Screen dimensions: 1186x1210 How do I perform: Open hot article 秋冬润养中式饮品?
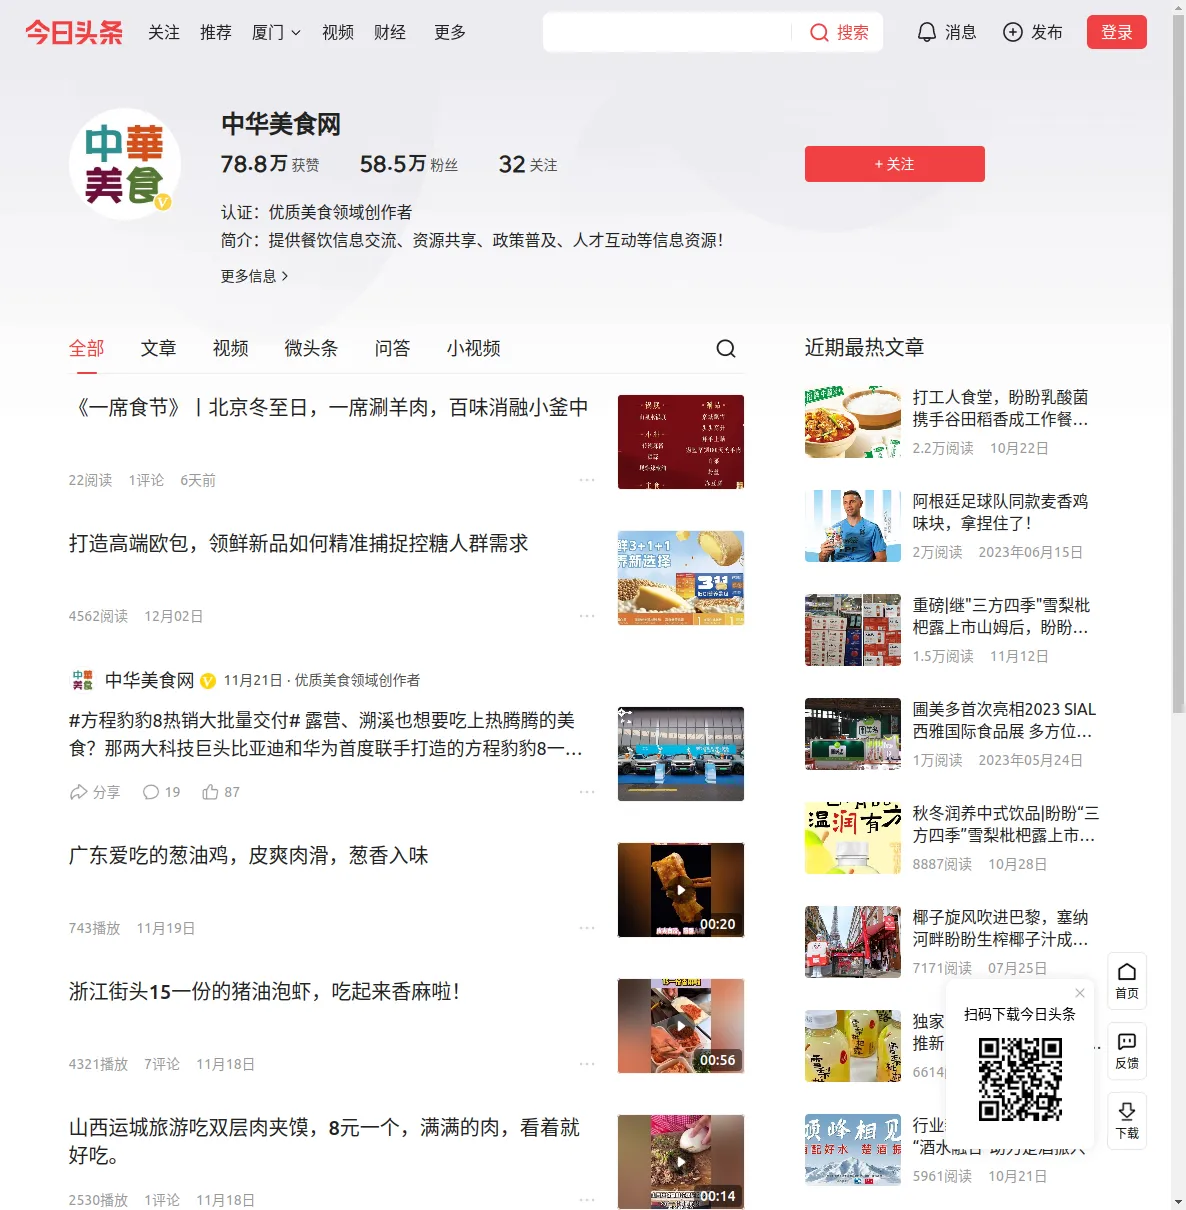(x=1006, y=824)
